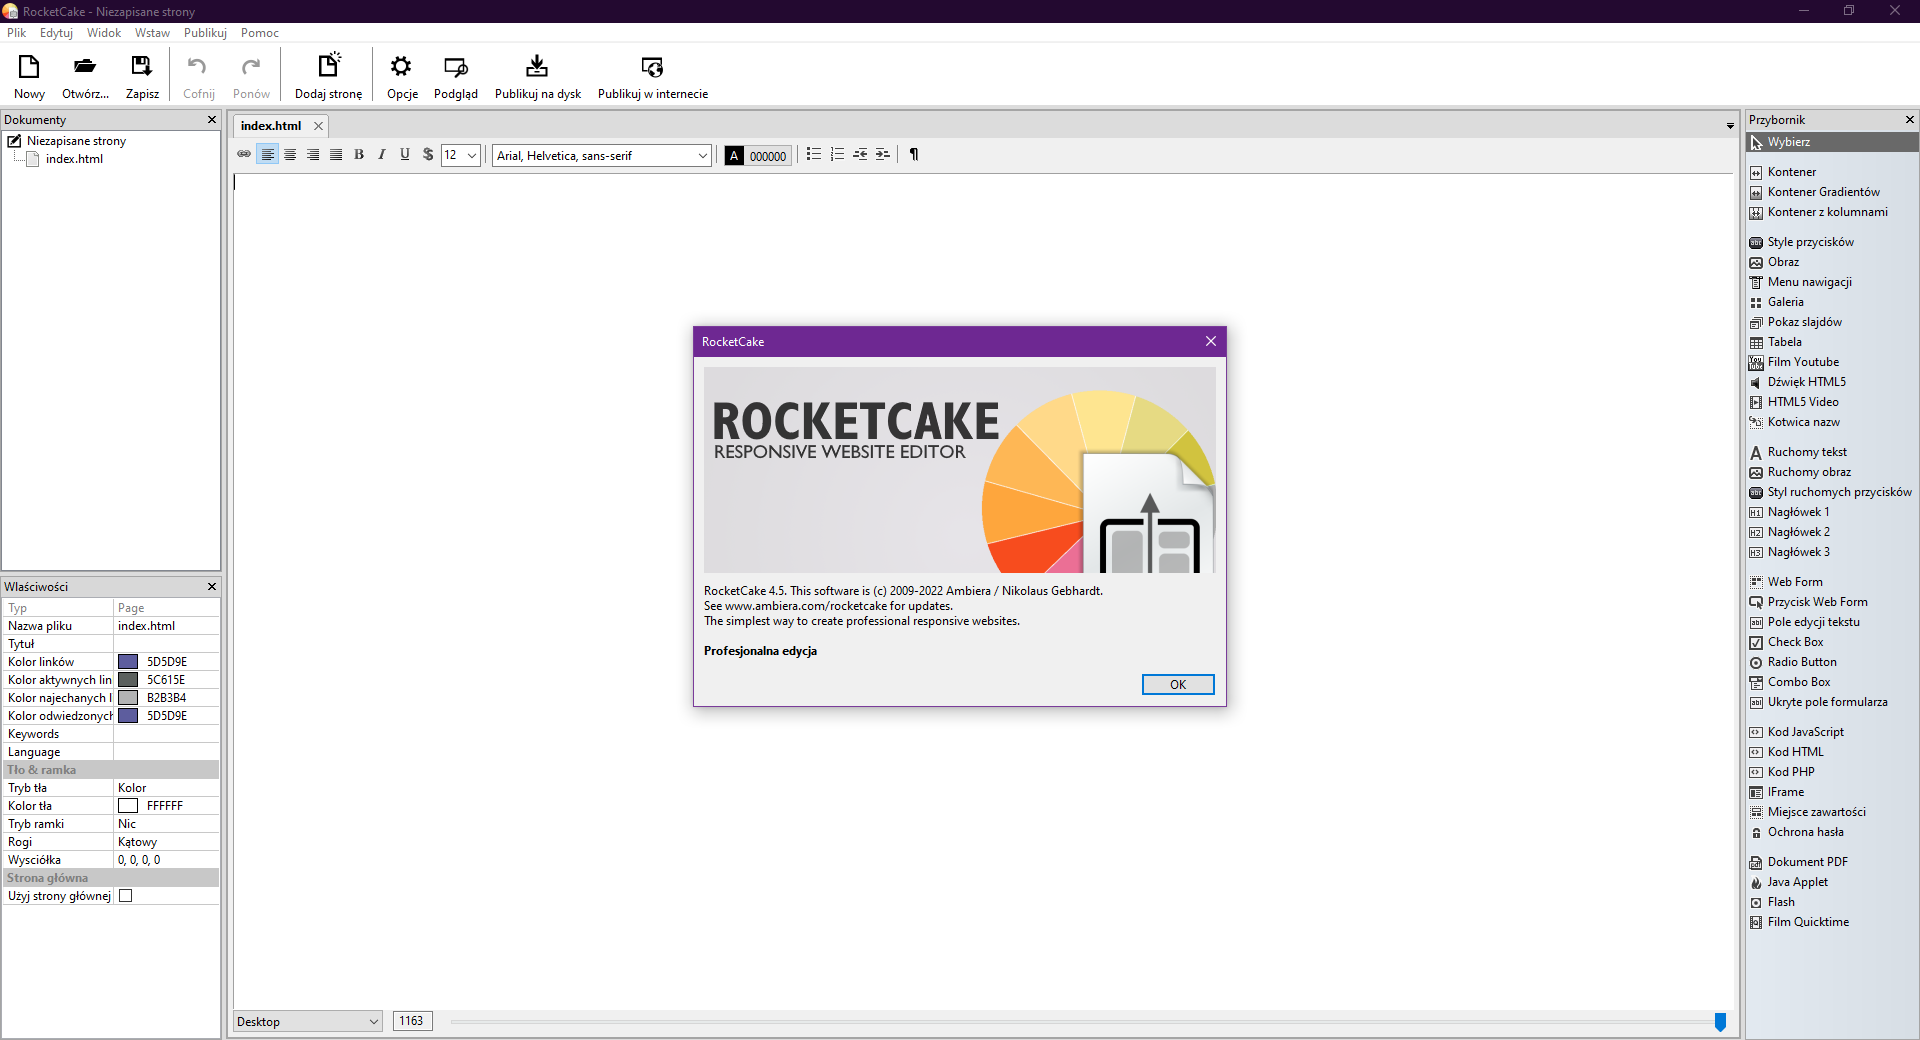This screenshot has height=1040, width=1920.
Task: Choose the Kod JavaScript tool
Action: [1805, 732]
